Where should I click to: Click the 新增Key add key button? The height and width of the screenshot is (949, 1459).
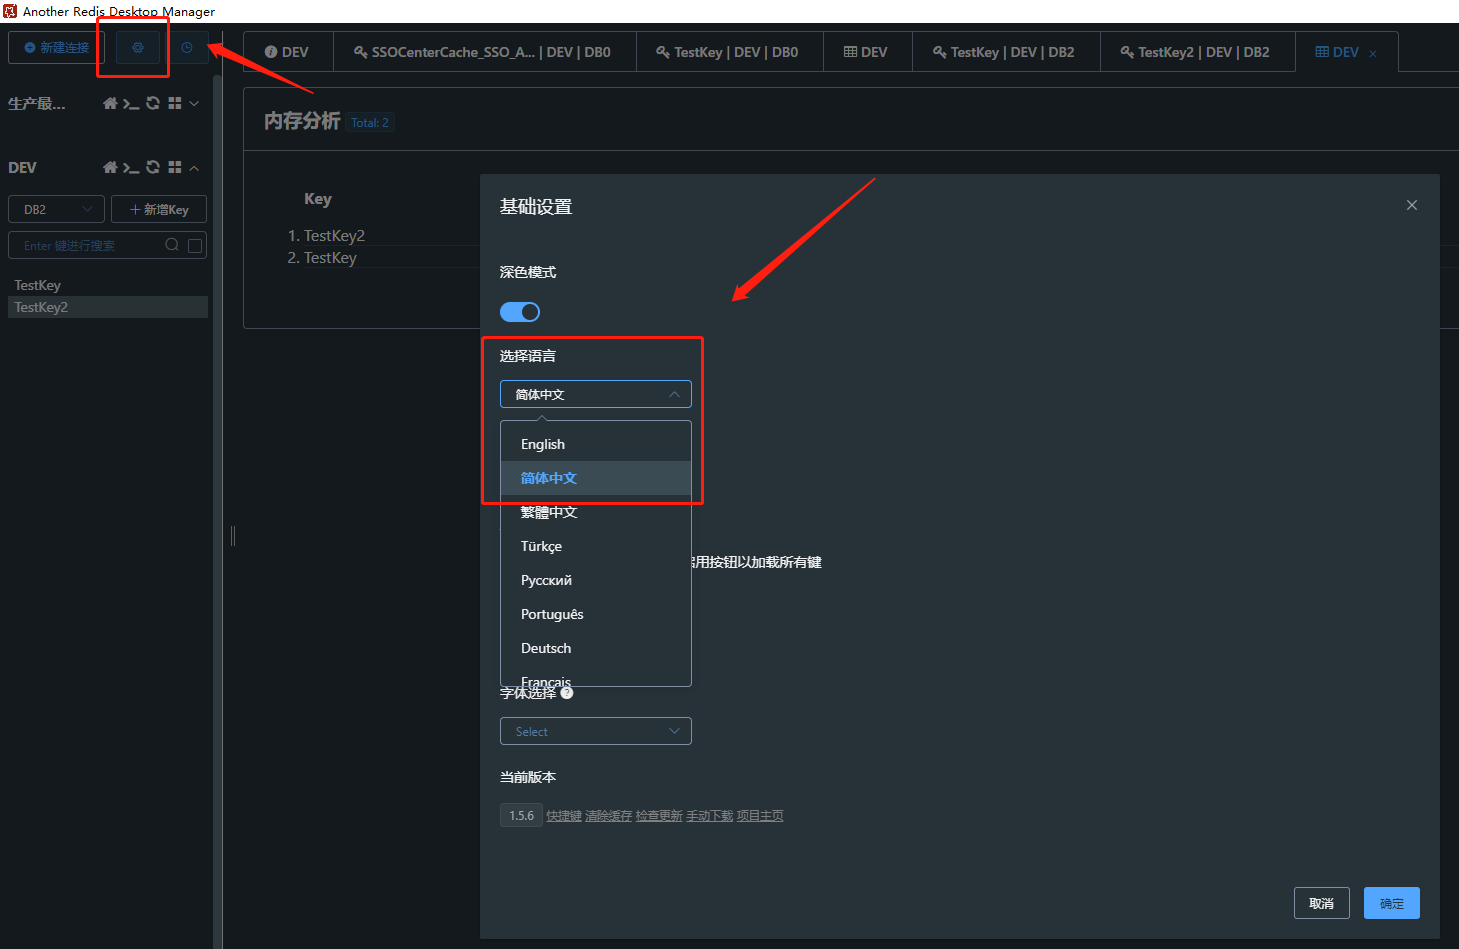coord(159,209)
